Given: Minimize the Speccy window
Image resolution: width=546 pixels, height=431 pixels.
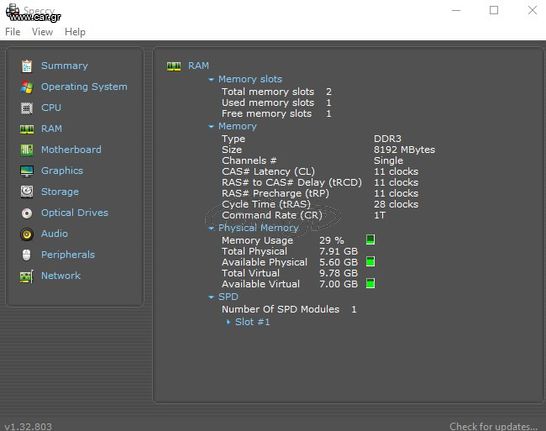Looking at the screenshot, I should [x=456, y=10].
